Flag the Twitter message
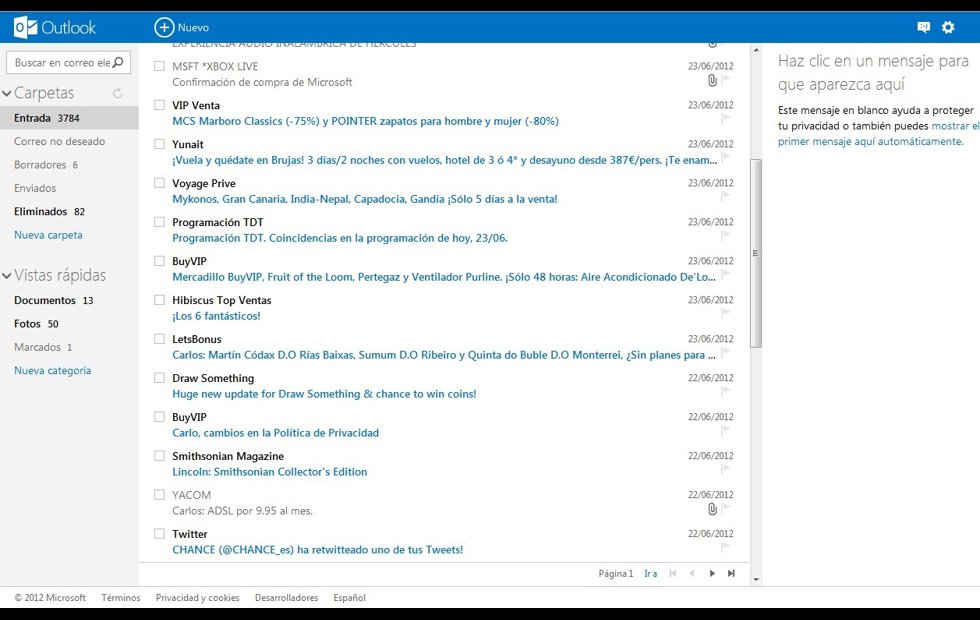980x620 pixels. click(x=726, y=548)
